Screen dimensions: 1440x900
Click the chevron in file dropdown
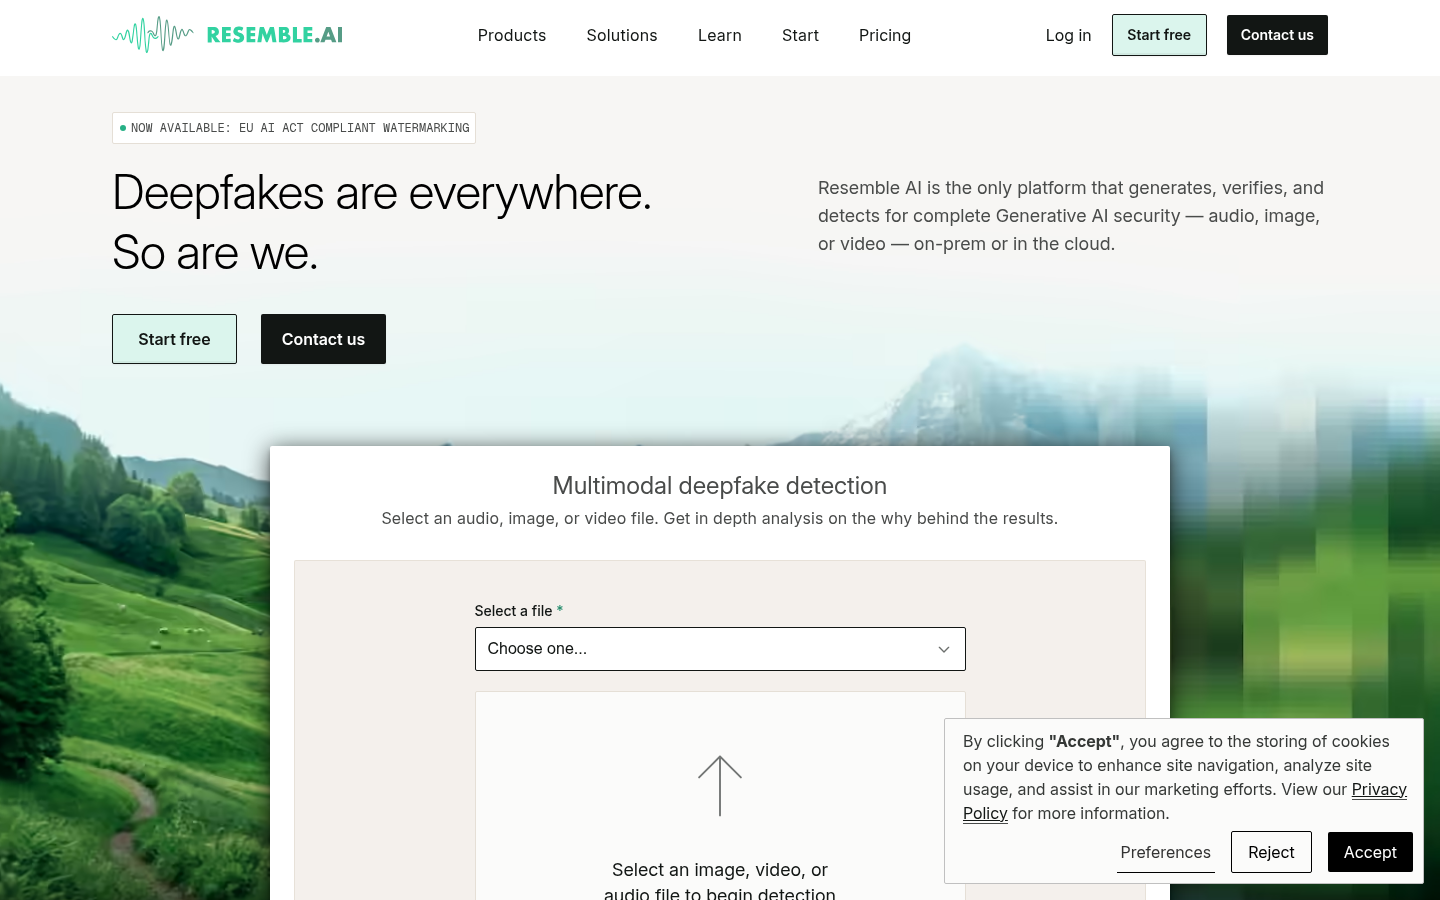coord(943,649)
